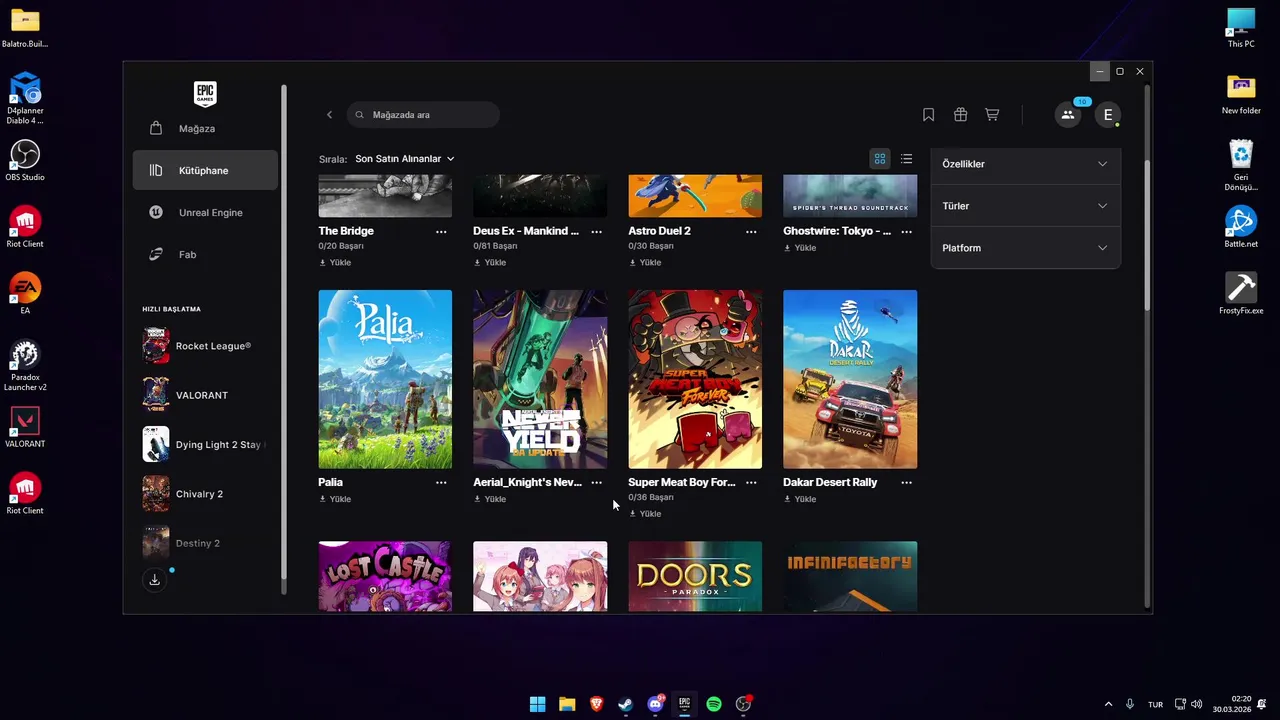Show hidden system tray icons
Viewport: 1280px width, 720px height.
(x=1108, y=704)
